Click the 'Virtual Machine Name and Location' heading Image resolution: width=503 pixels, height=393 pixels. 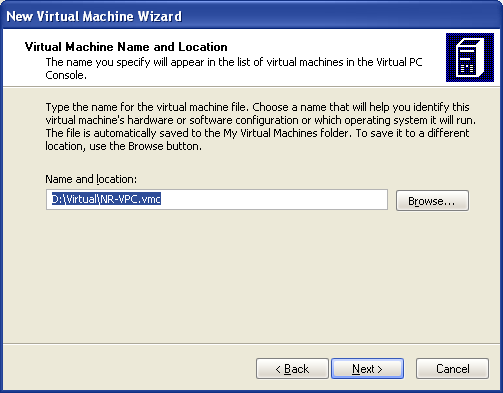[x=126, y=47]
